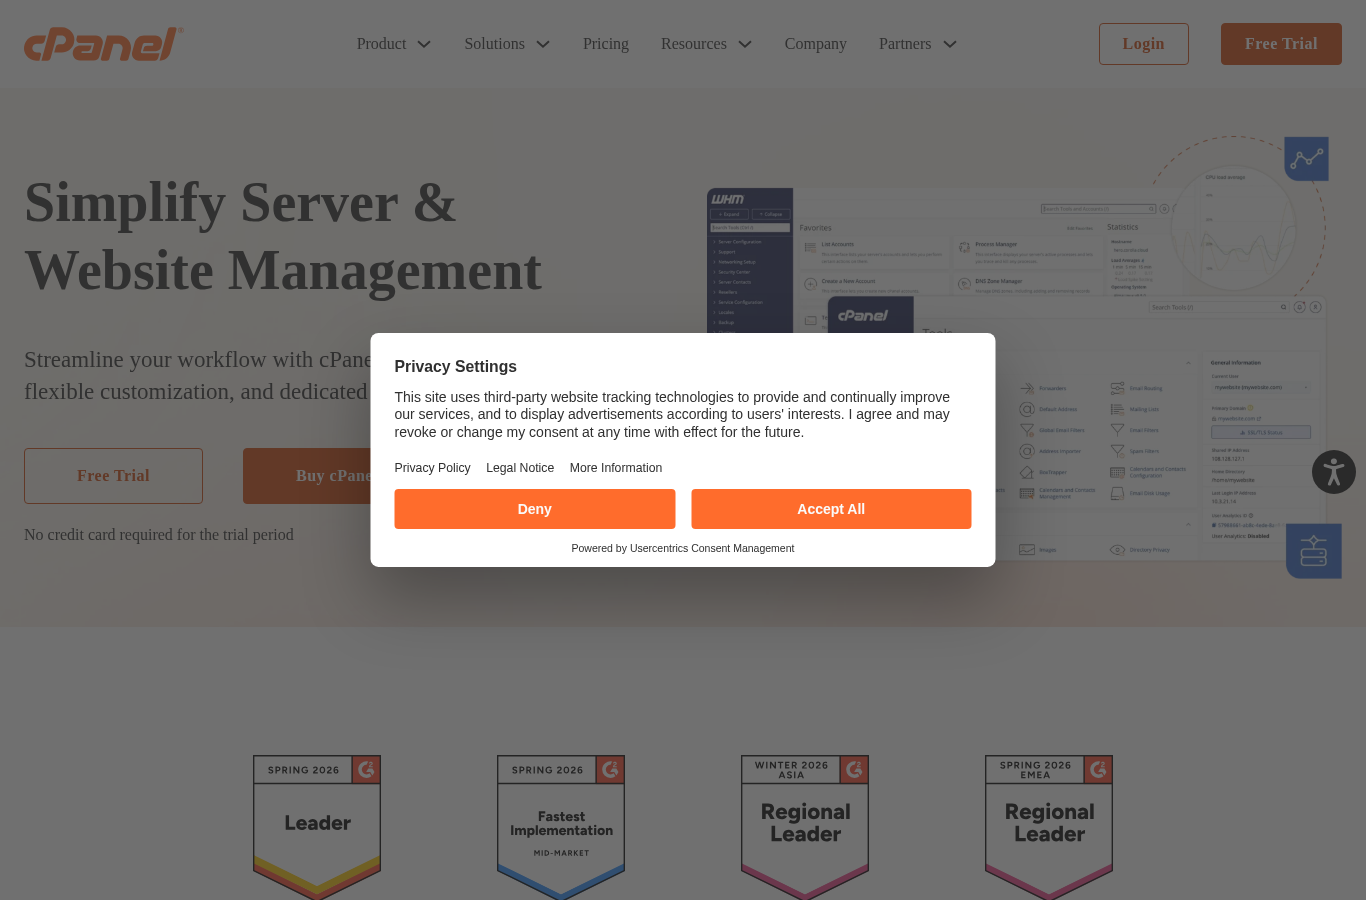Image resolution: width=1366 pixels, height=900 pixels.
Task: Open the Company menu item
Action: 816,44
